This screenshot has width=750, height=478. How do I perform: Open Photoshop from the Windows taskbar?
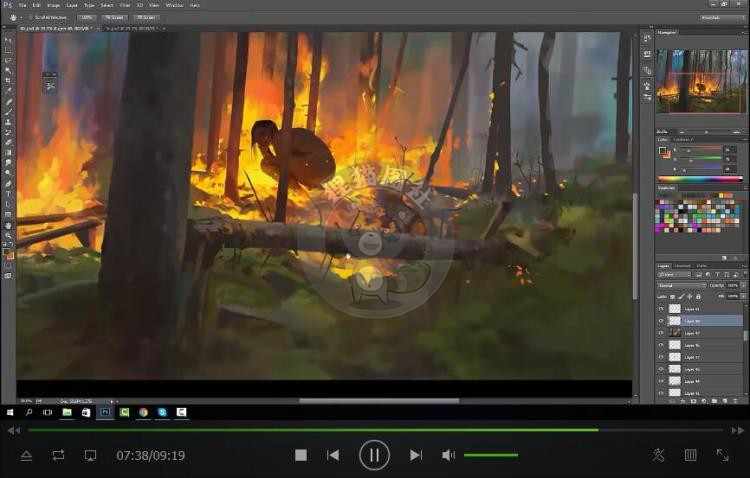105,412
